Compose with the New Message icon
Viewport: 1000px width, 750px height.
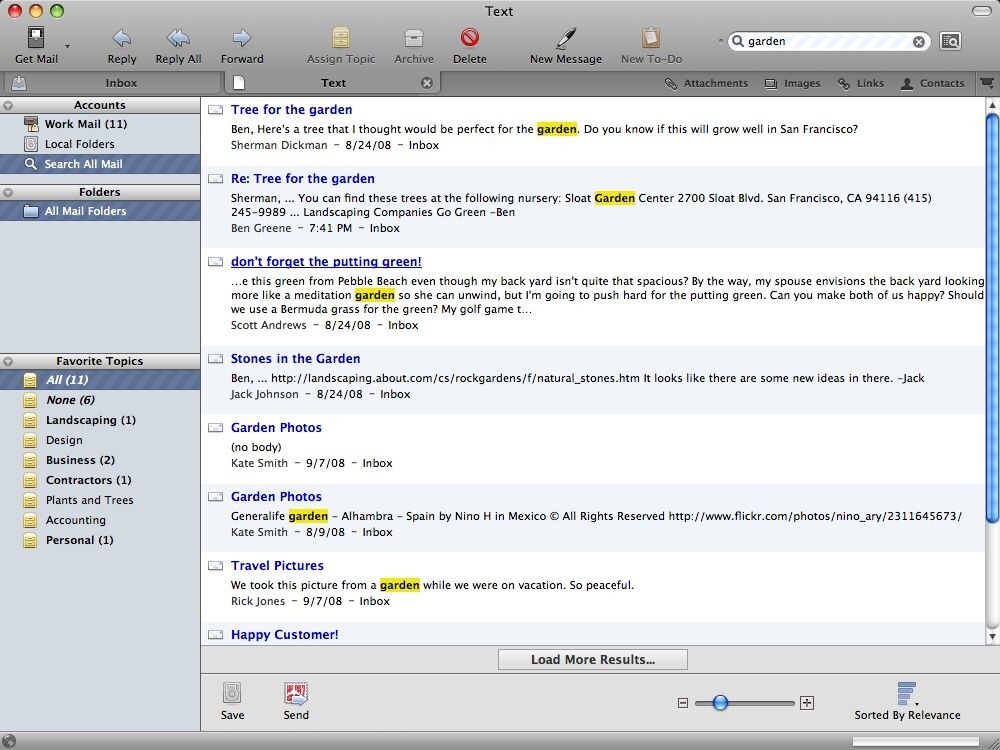566,39
